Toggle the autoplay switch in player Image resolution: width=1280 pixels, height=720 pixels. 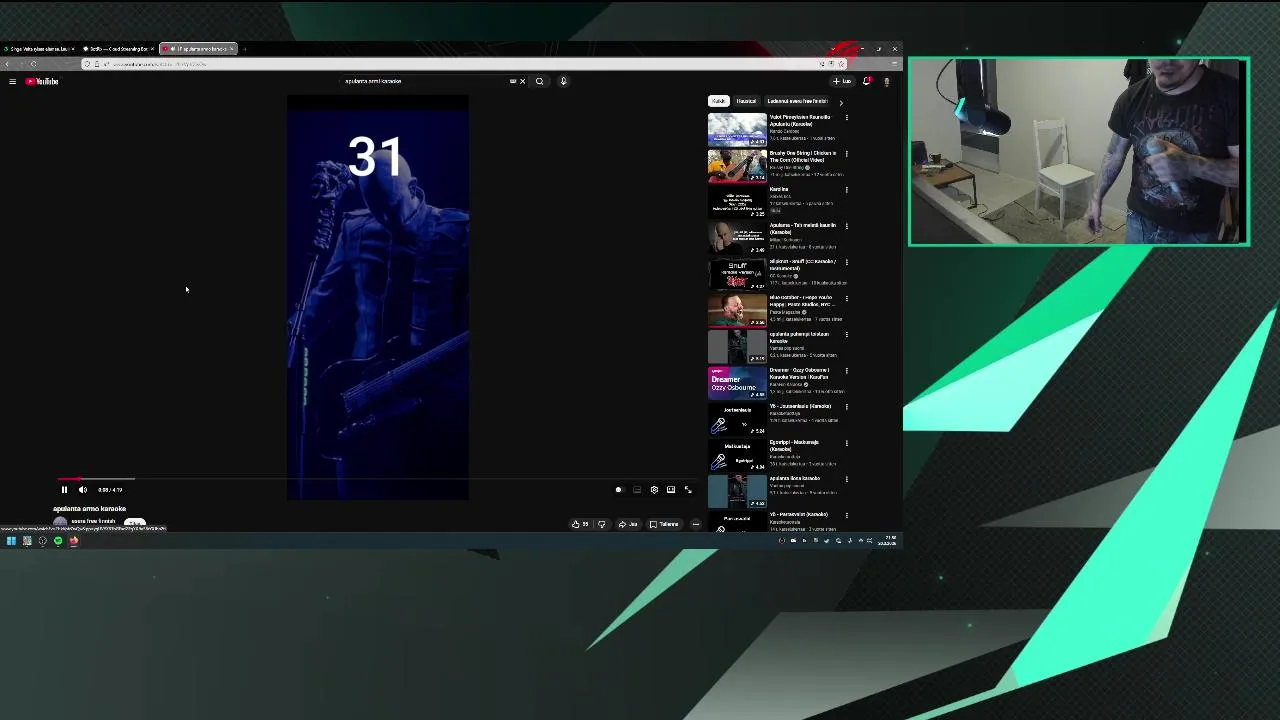pos(618,490)
